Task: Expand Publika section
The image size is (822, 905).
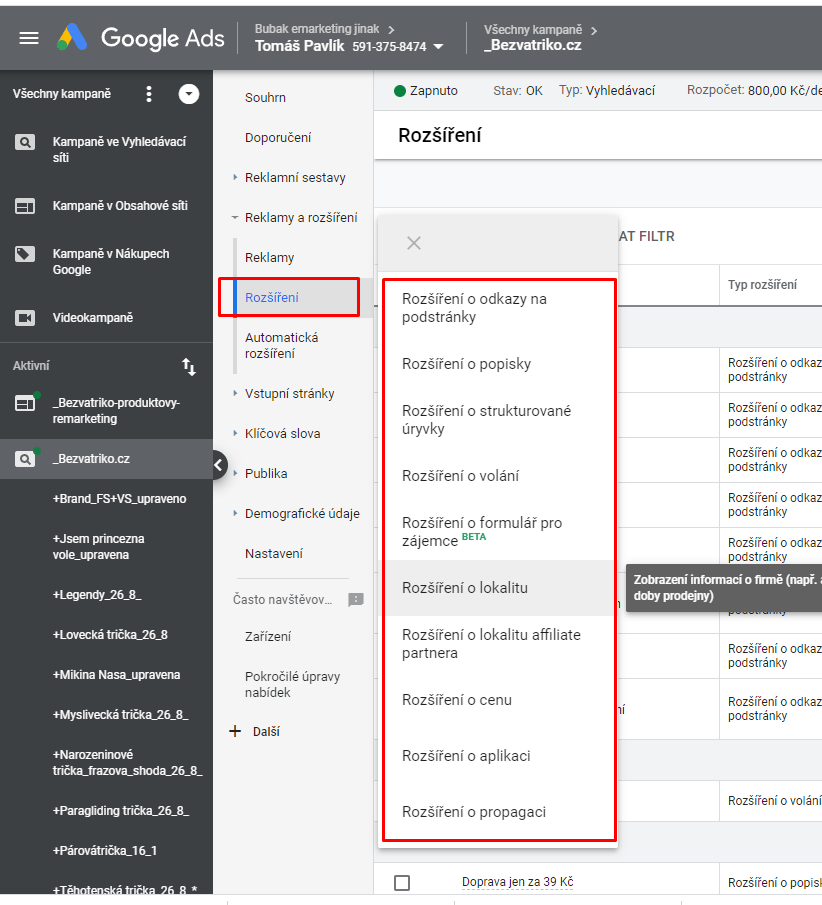Action: tap(235, 473)
